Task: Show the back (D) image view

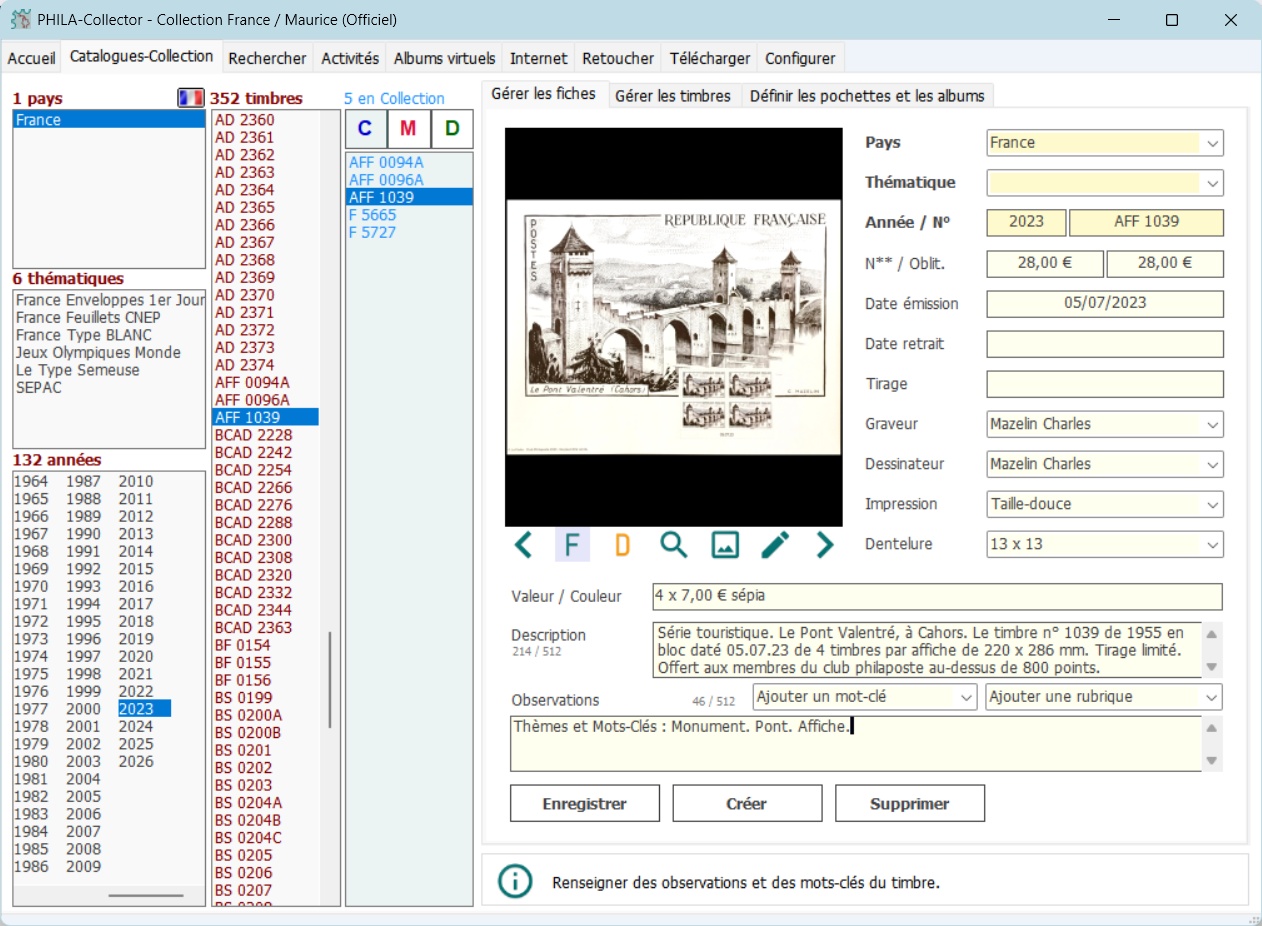Action: (x=622, y=545)
